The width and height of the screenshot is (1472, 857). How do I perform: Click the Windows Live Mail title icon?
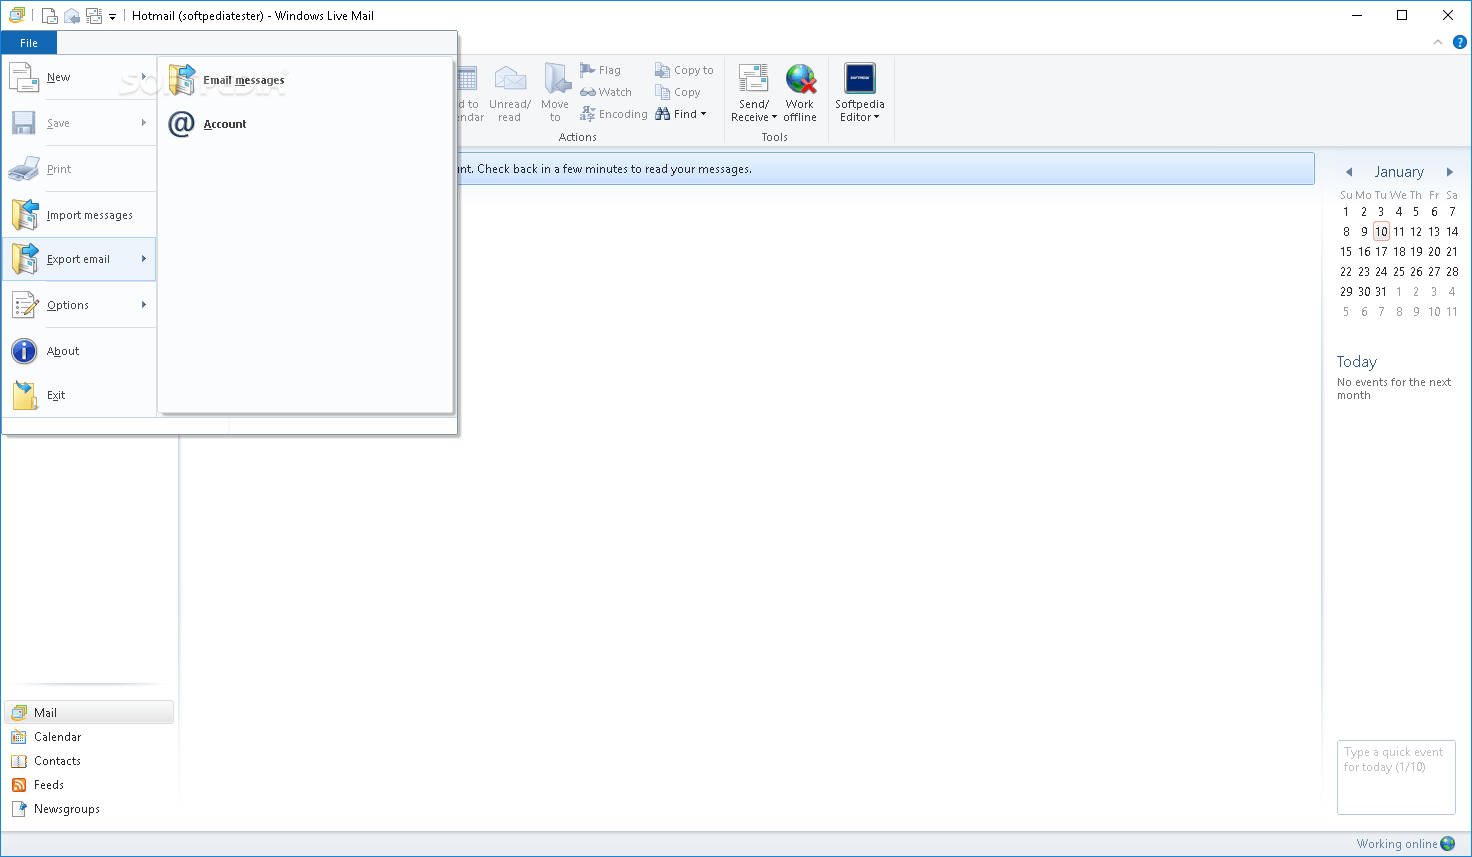click(17, 15)
